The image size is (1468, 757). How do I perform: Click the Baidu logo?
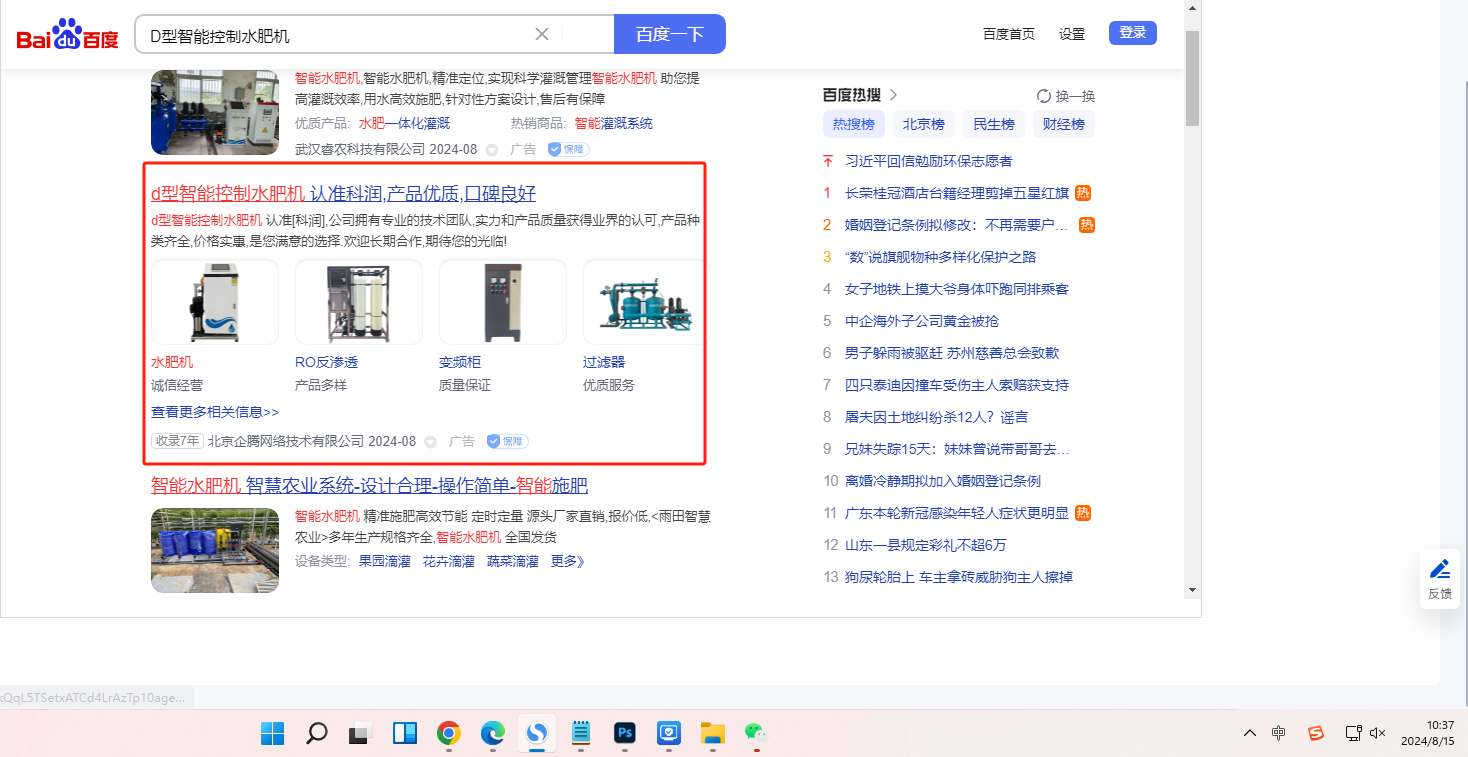(67, 35)
